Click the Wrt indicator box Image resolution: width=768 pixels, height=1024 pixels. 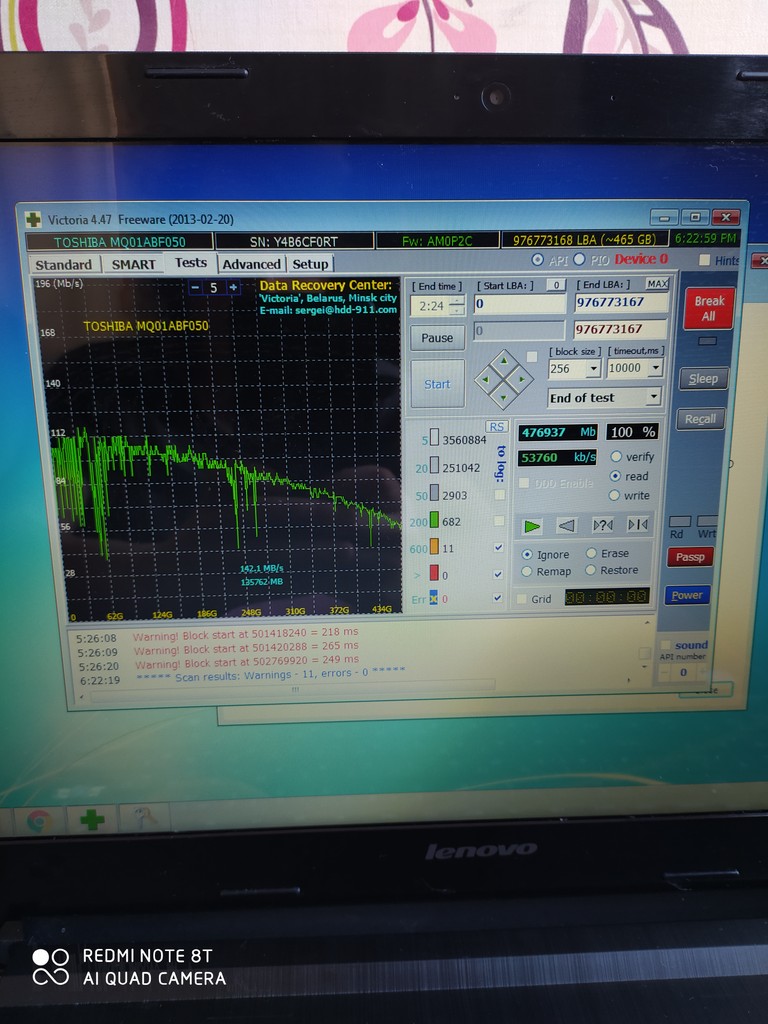pyautogui.click(x=707, y=520)
